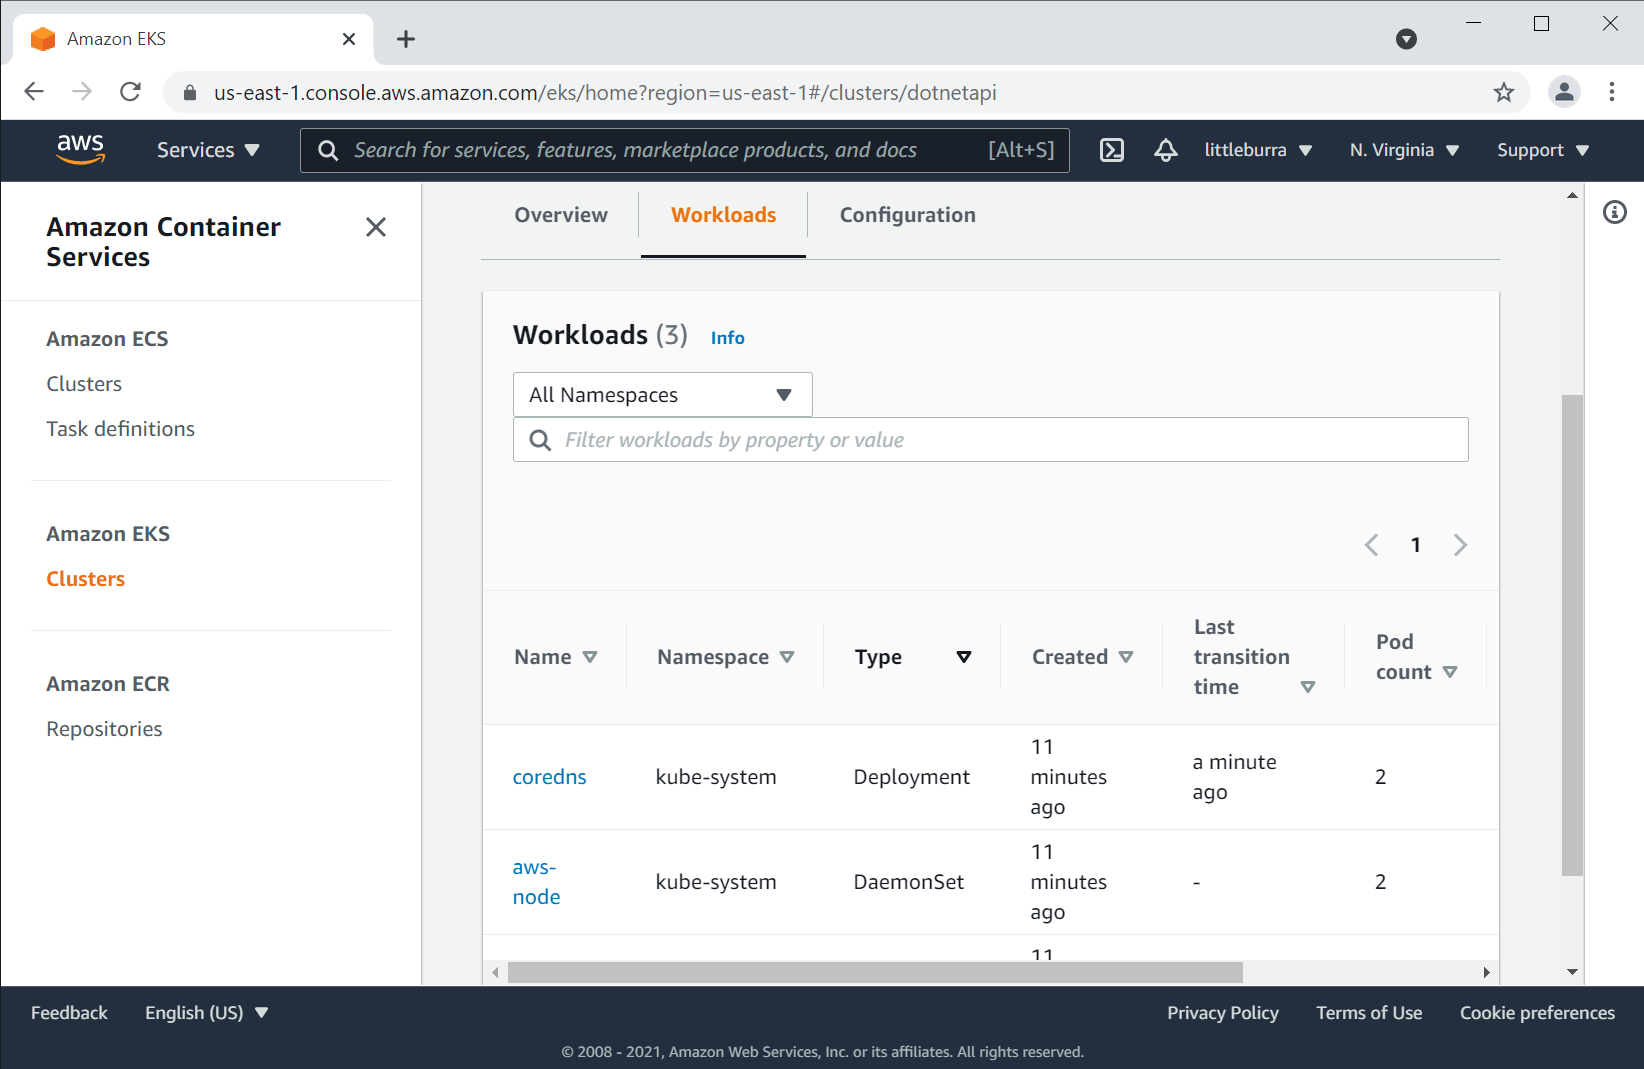This screenshot has width=1644, height=1069.
Task: Open AWS CloudShell terminal icon
Action: tap(1111, 150)
